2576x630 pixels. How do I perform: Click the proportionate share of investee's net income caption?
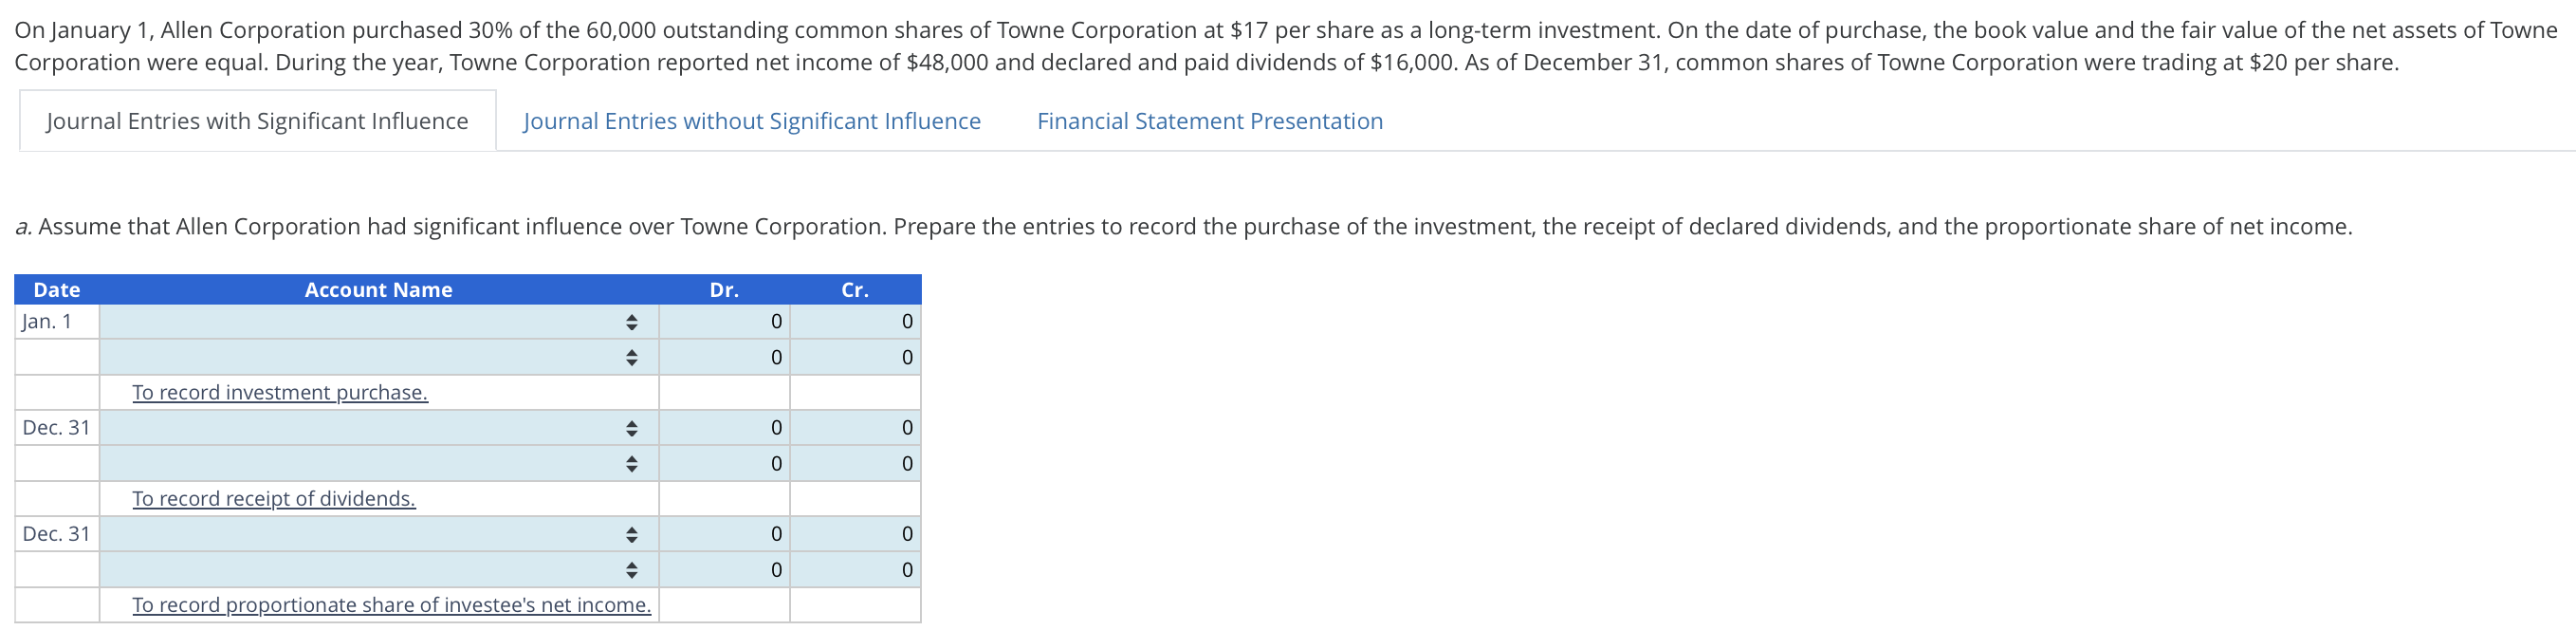coord(391,604)
